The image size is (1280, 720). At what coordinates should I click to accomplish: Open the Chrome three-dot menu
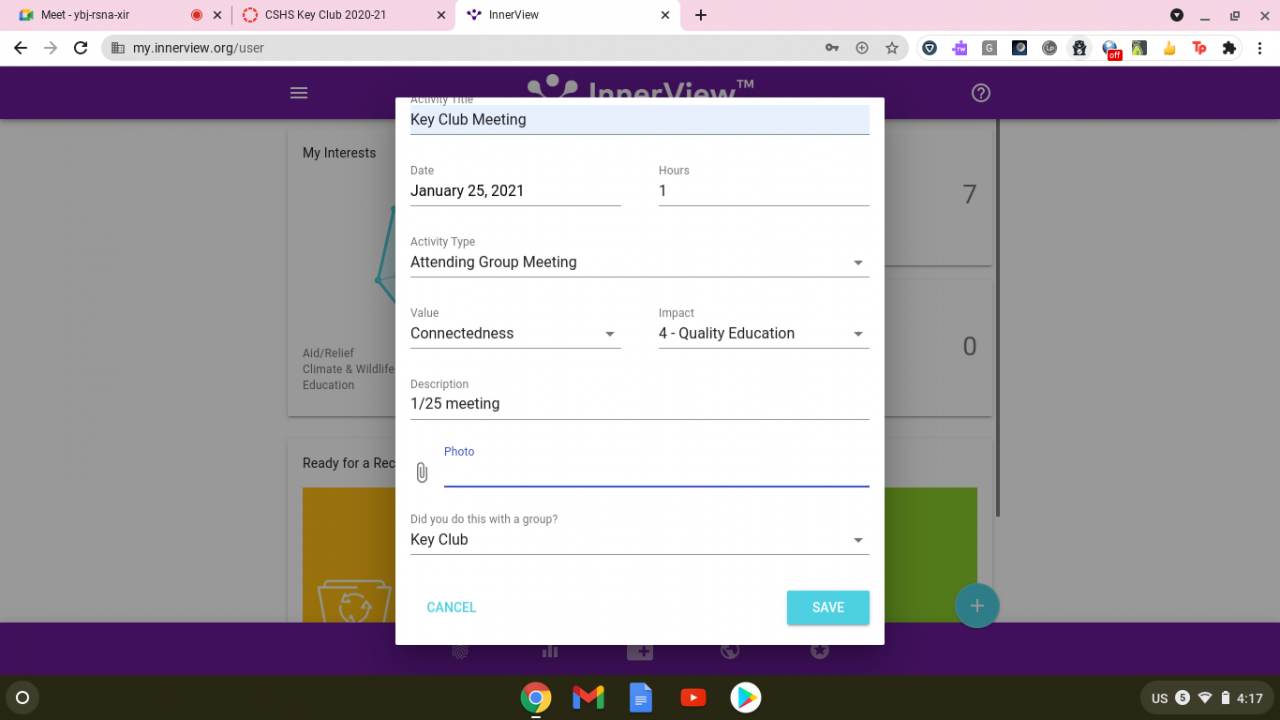click(1260, 48)
